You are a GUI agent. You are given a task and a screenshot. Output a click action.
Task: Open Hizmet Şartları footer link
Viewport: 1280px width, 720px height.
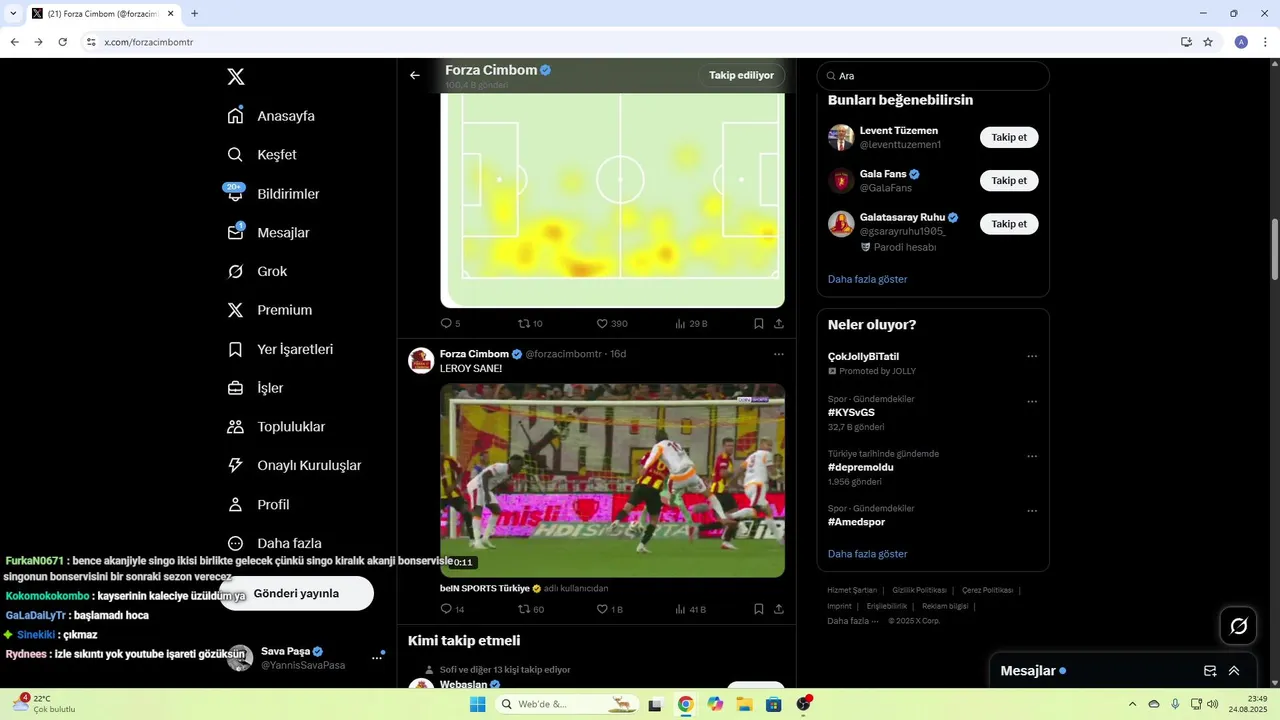pos(852,590)
